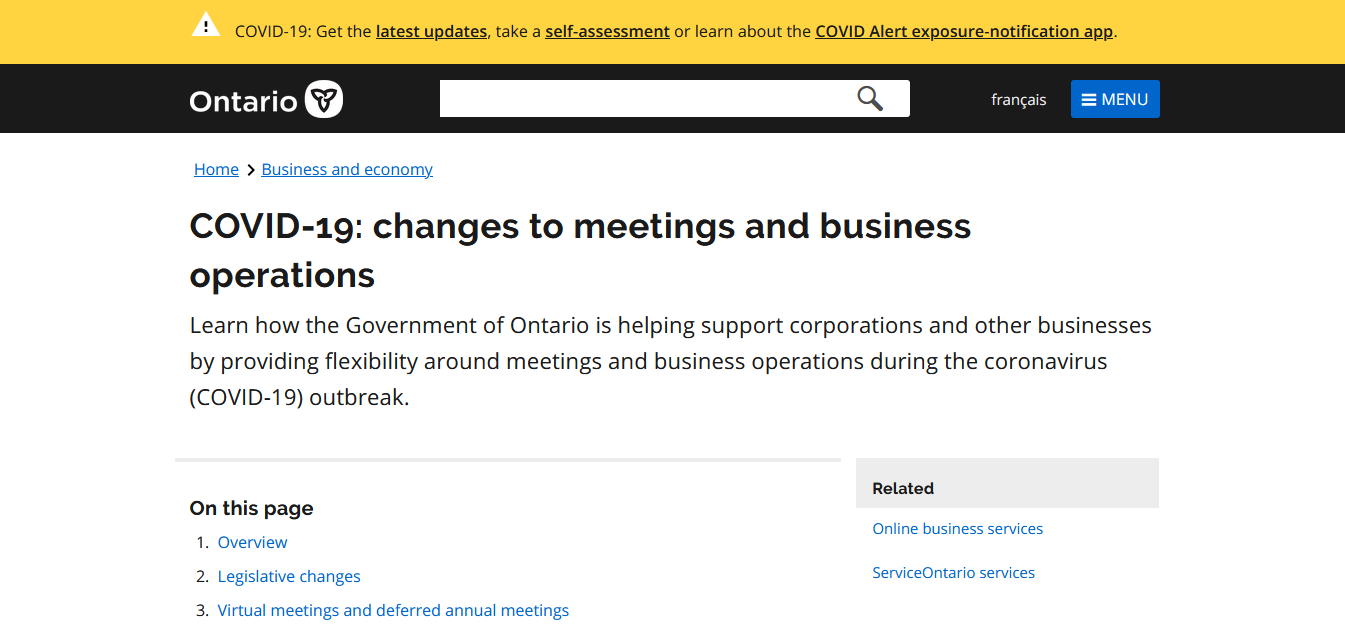Go to Virtual meetings and deferred annual meetings
Image resolution: width=1345 pixels, height=625 pixels.
click(x=393, y=610)
